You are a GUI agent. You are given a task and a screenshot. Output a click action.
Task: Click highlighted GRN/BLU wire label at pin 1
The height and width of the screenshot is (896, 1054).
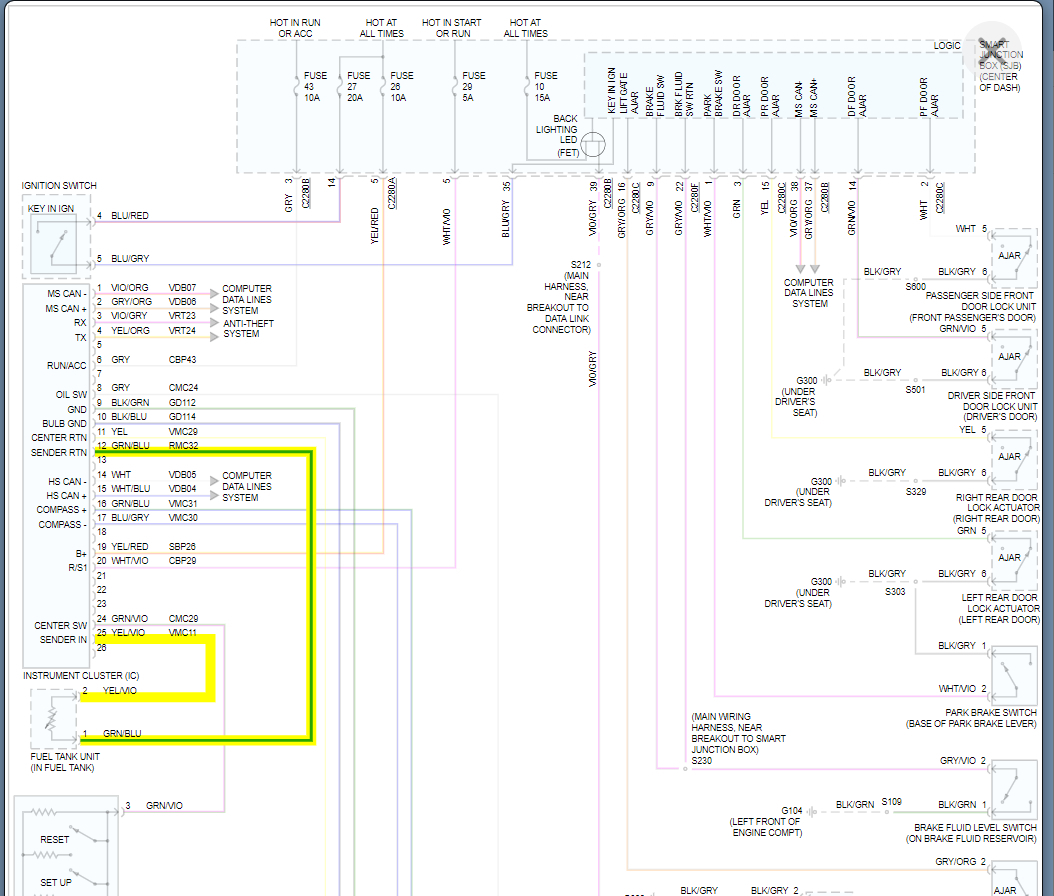tap(122, 734)
